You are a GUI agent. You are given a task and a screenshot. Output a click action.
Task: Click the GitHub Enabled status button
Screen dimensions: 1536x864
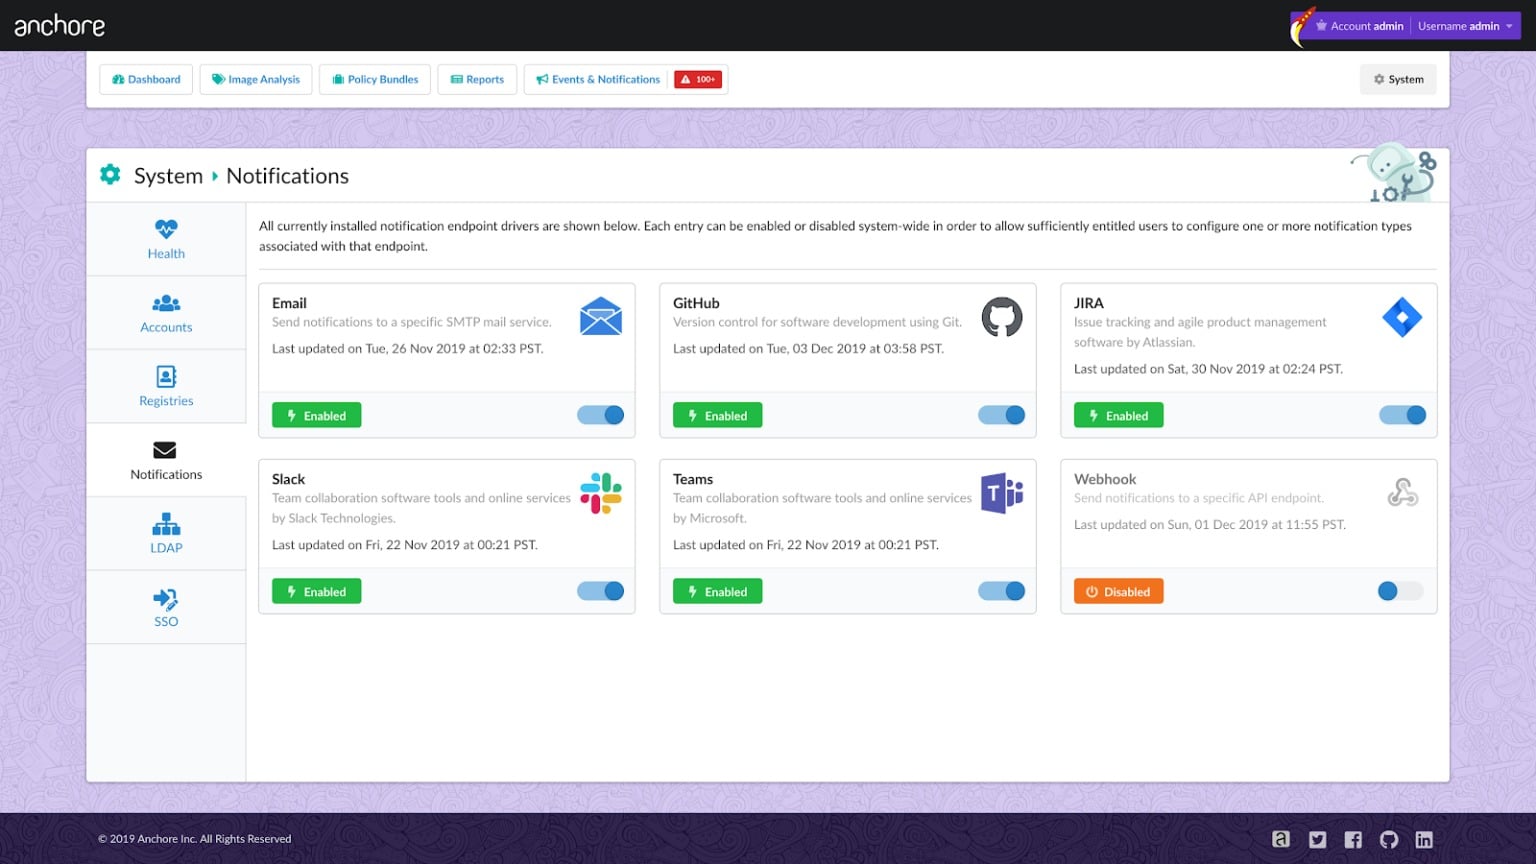pyautogui.click(x=718, y=415)
